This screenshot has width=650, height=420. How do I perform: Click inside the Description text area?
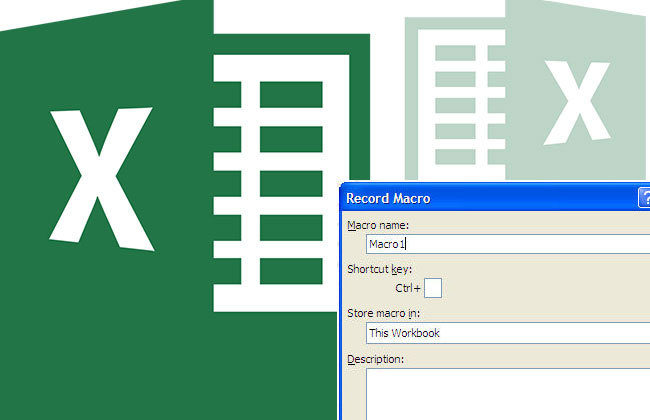point(508,394)
